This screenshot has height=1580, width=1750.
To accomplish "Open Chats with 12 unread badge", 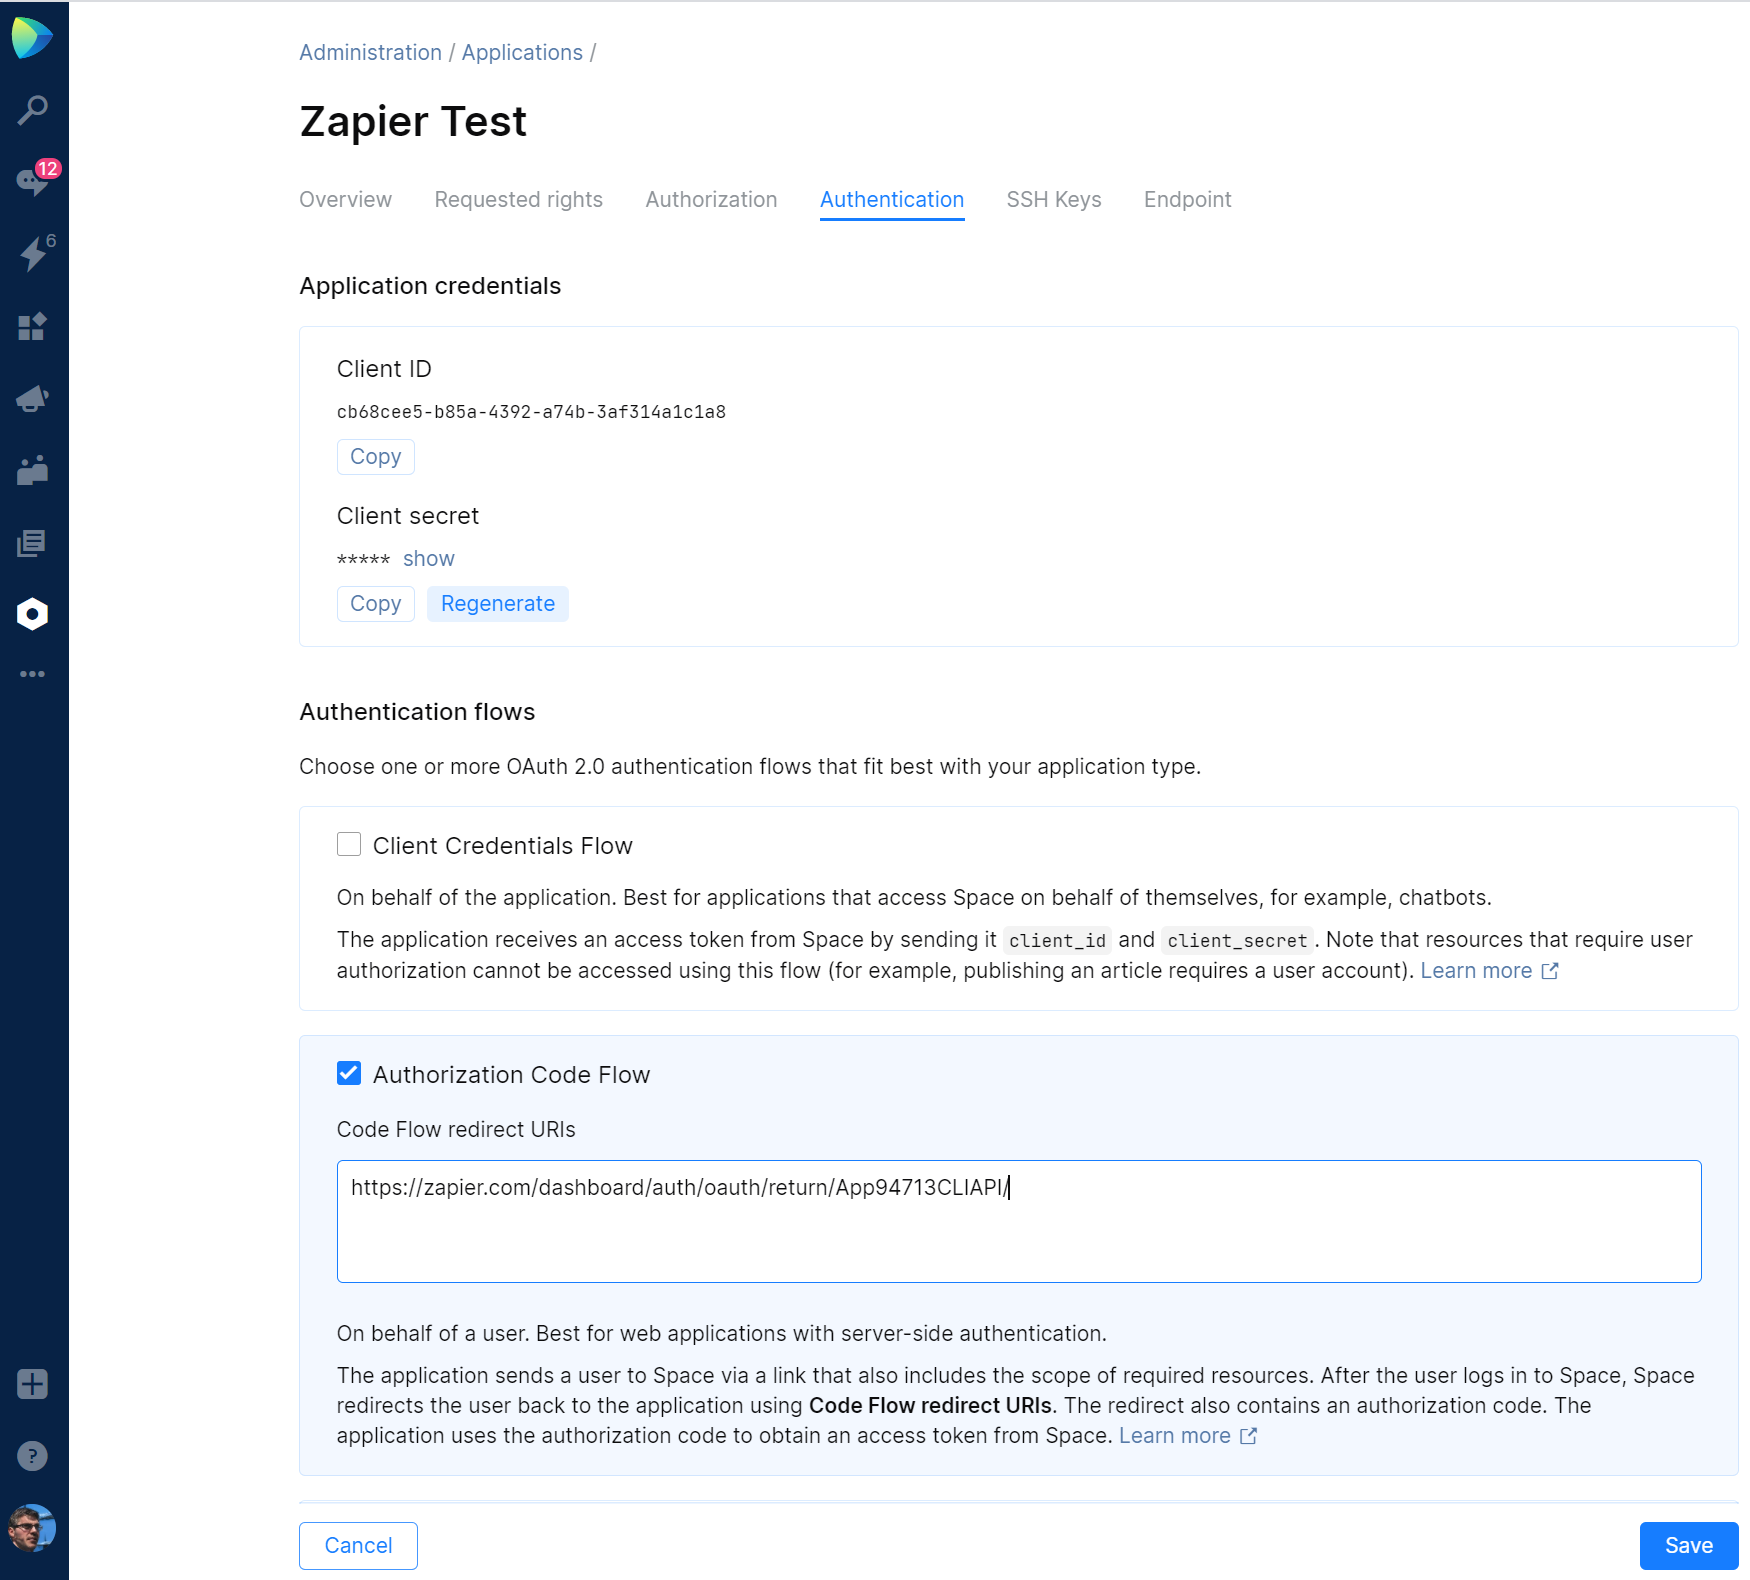I will pos(33,181).
